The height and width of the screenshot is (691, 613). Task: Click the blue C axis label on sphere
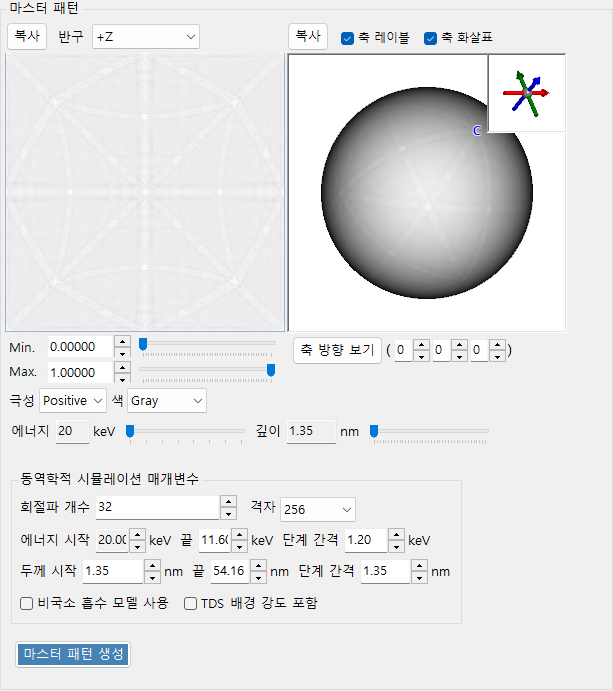[477, 130]
